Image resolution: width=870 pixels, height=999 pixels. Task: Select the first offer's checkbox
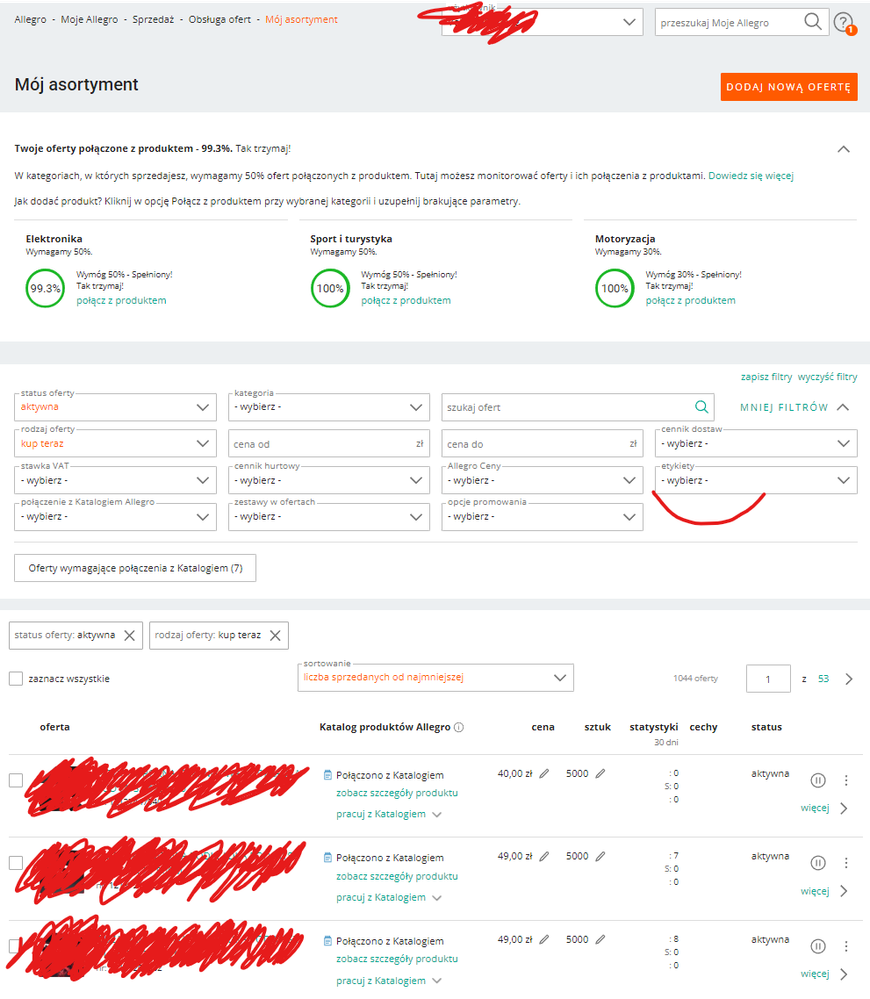pyautogui.click(x=16, y=780)
